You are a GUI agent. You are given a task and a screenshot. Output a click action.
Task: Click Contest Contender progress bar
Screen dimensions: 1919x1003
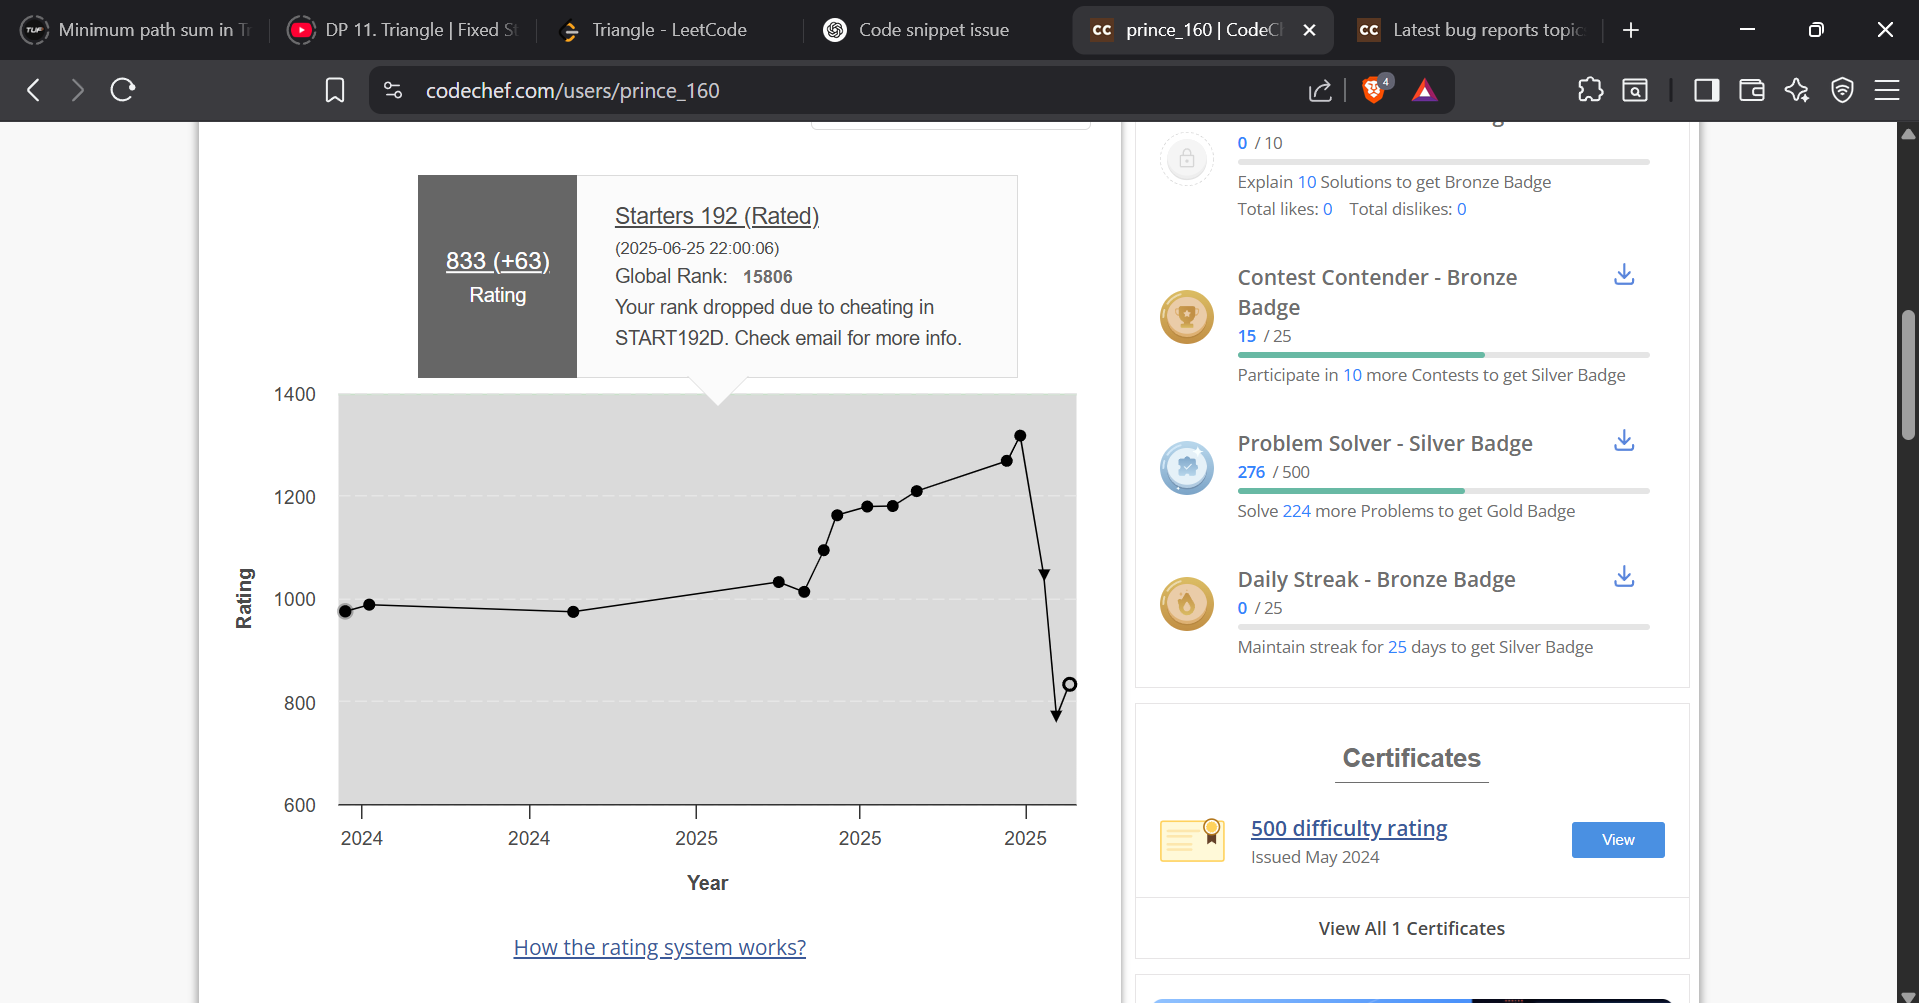point(1443,355)
